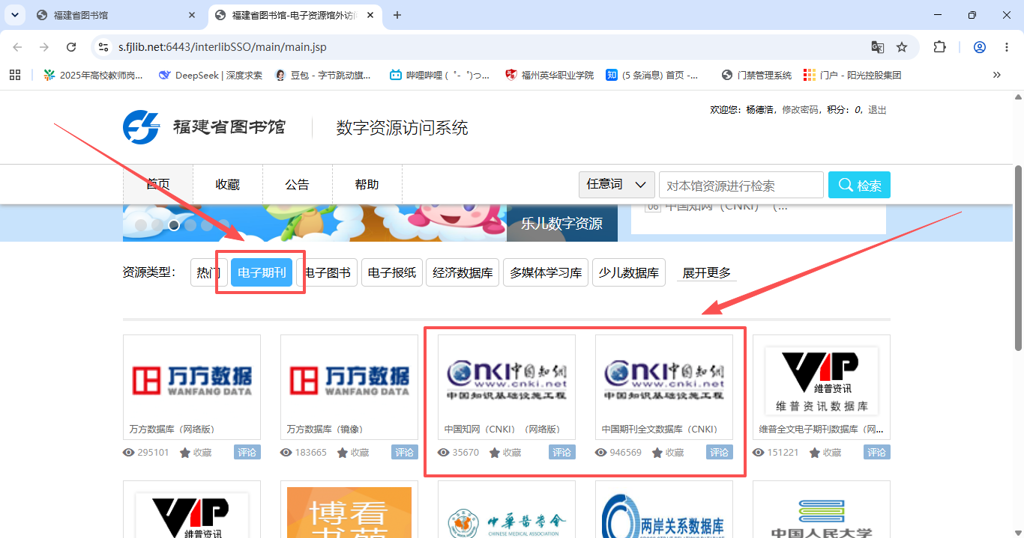Select the 电子期刊 resource type

coord(261,272)
